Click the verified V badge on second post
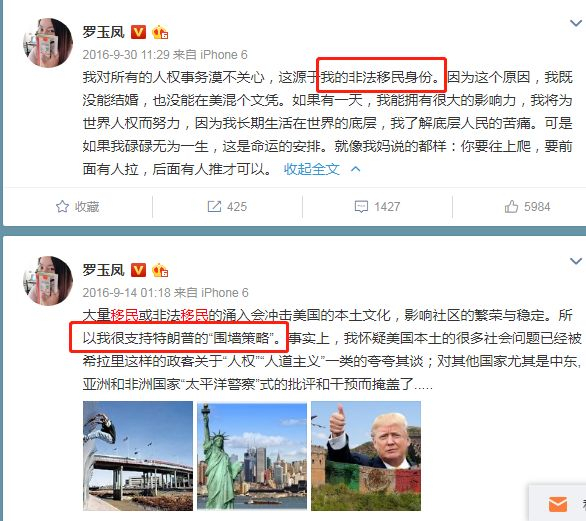The image size is (586, 521). [138, 270]
